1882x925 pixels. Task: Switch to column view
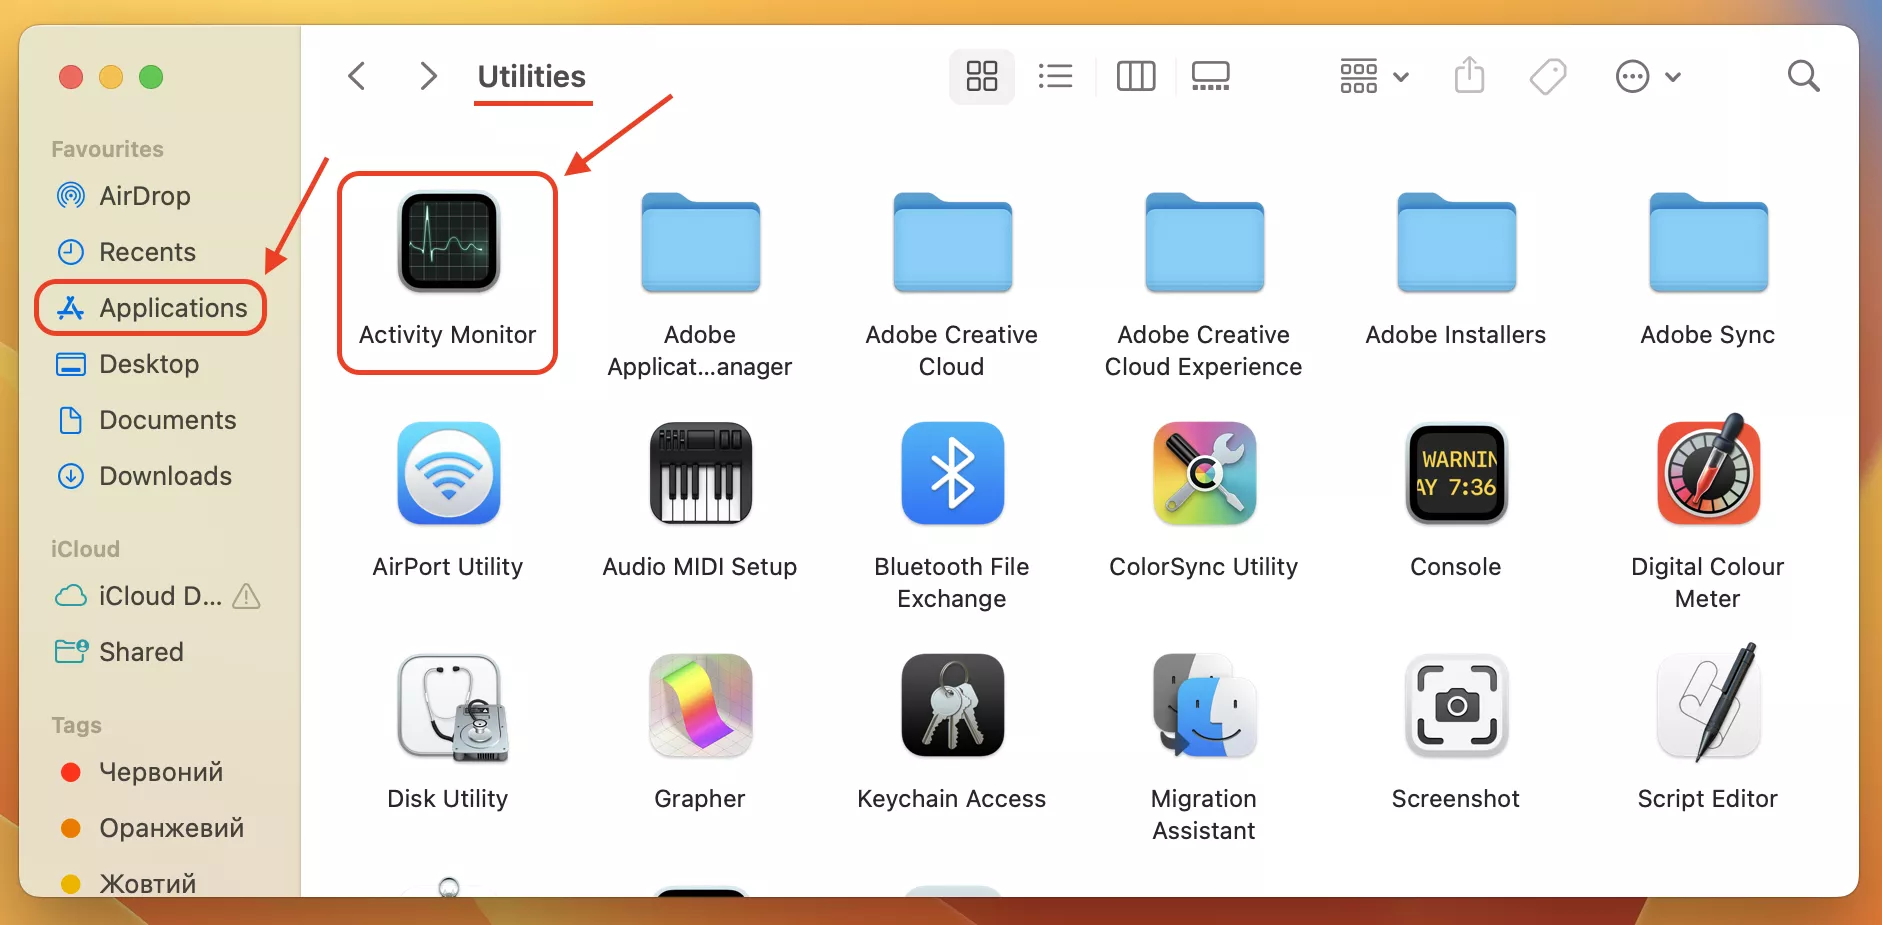coord(1137,76)
